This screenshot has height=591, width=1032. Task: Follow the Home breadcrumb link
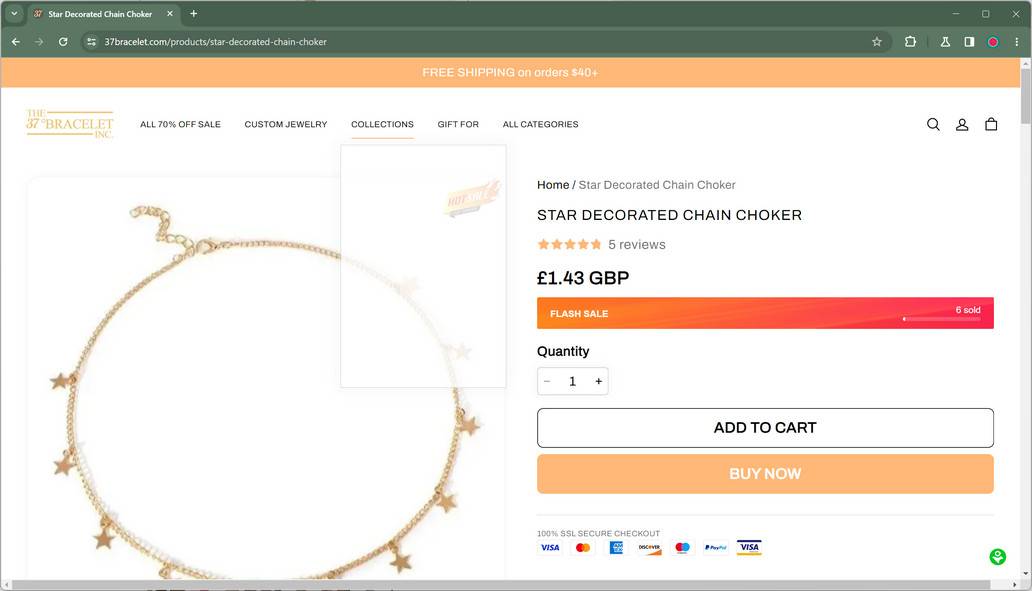(x=552, y=185)
